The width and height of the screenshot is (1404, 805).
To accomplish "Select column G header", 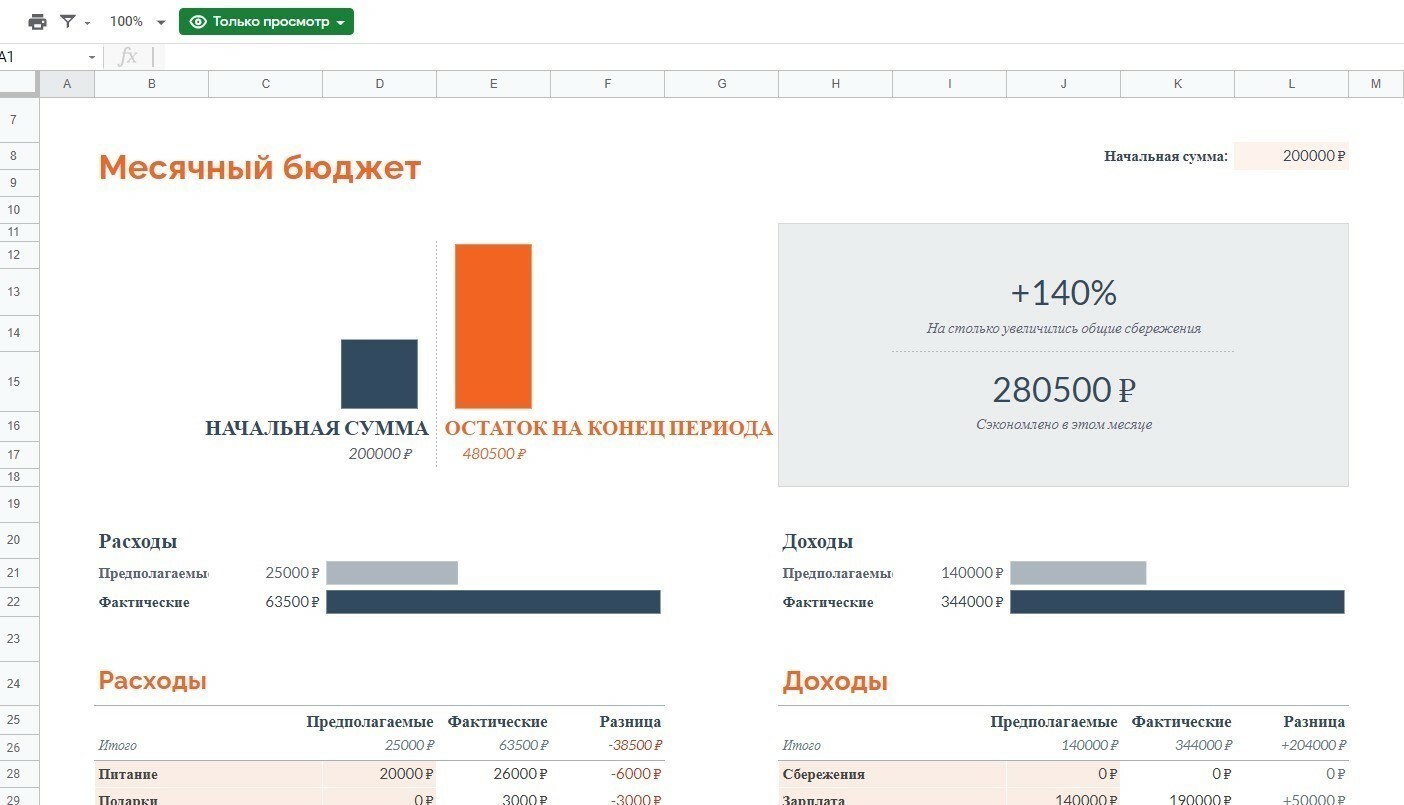I will 722,84.
